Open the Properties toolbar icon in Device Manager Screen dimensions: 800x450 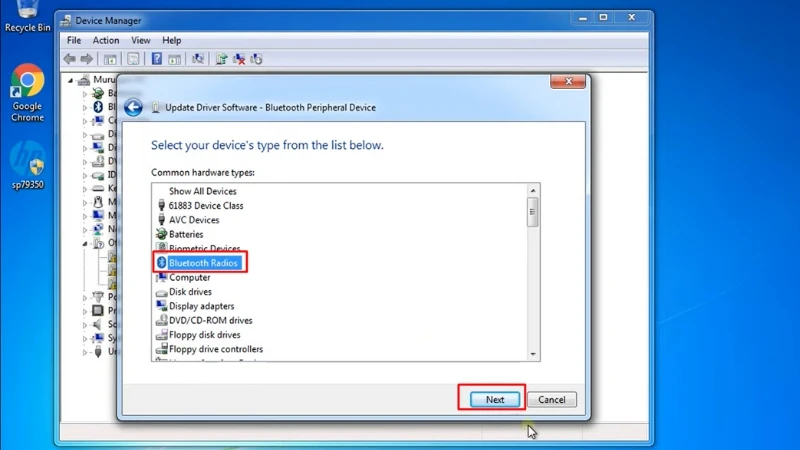tap(133, 59)
